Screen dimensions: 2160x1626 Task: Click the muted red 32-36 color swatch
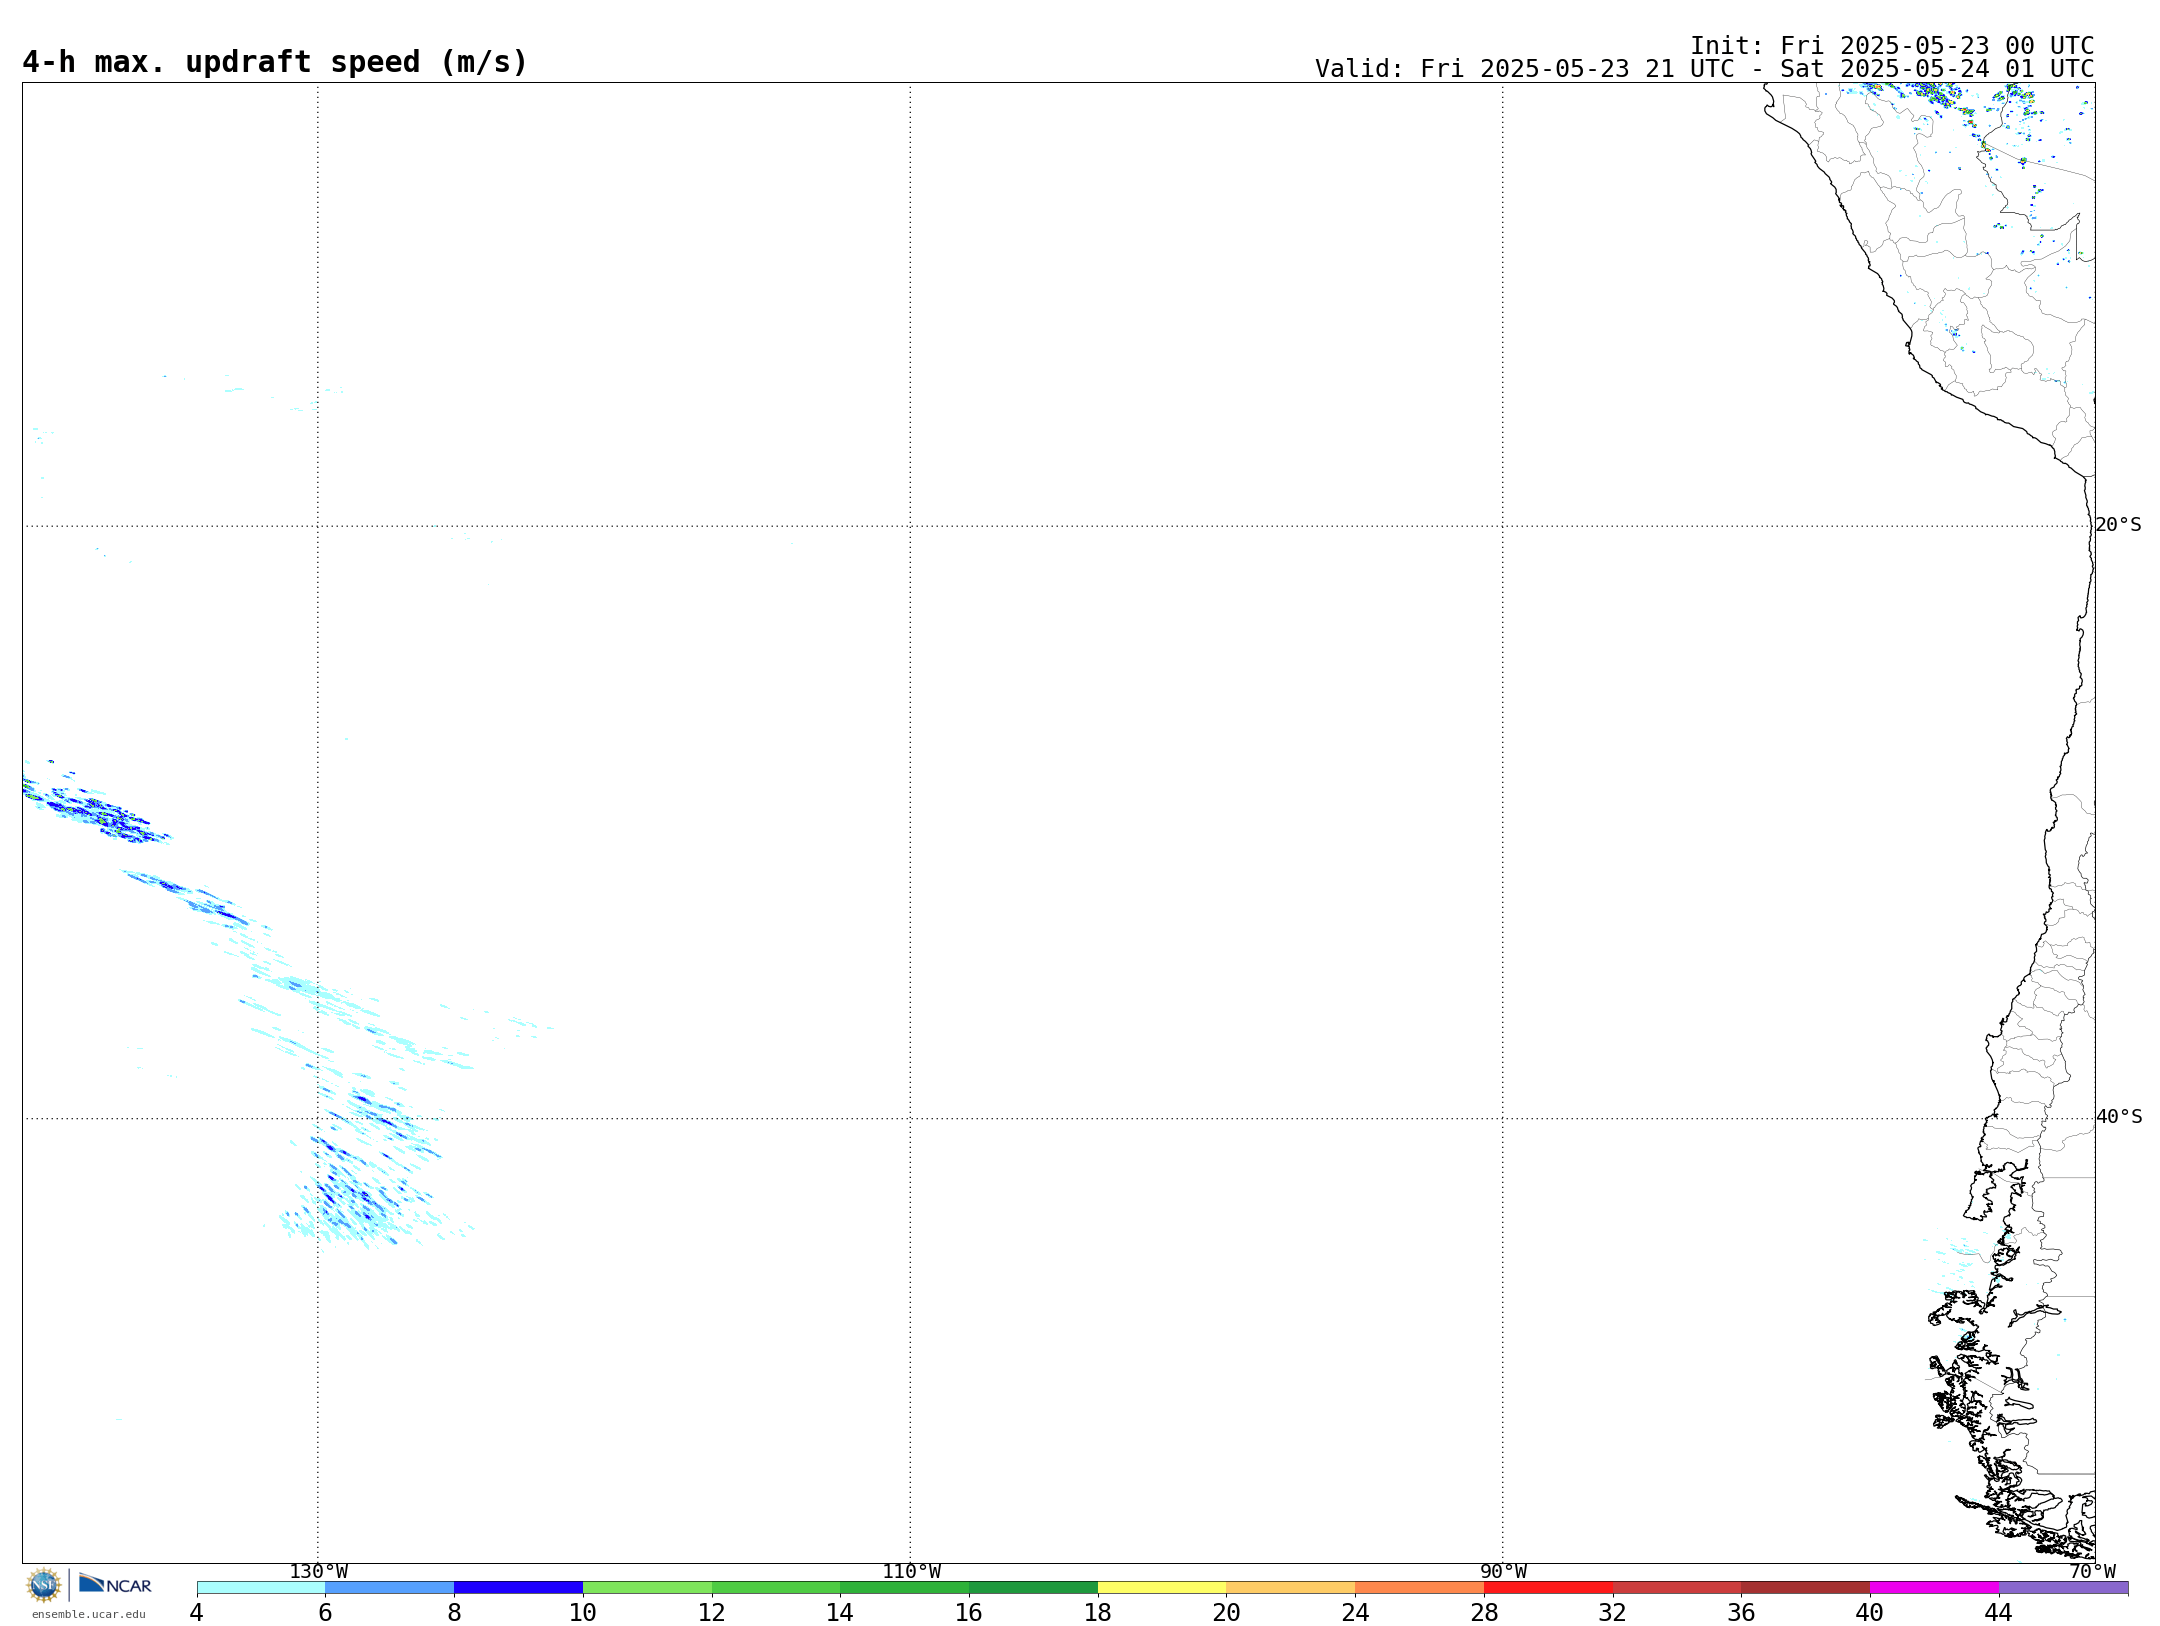[1677, 1588]
